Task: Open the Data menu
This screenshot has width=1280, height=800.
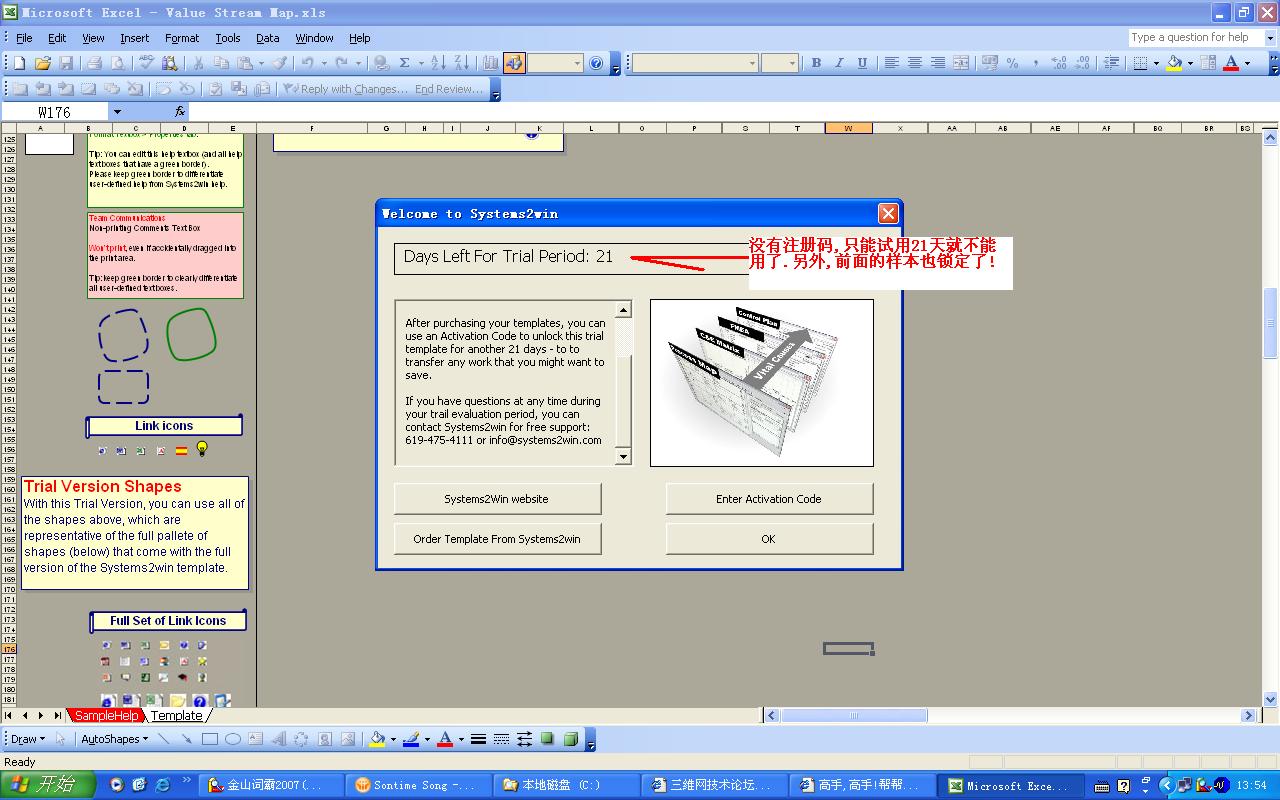Action: coord(267,38)
